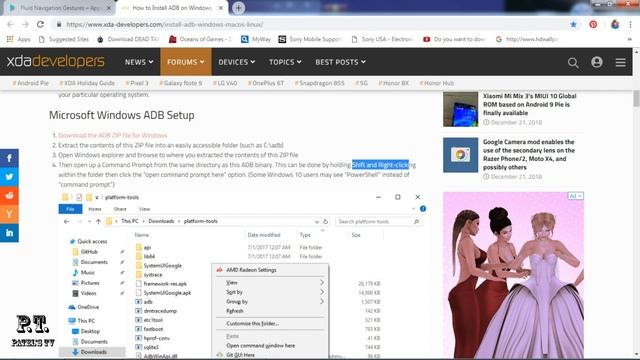Open Chrome three-dot menu
The height and width of the screenshot is (360, 640).
click(631, 24)
